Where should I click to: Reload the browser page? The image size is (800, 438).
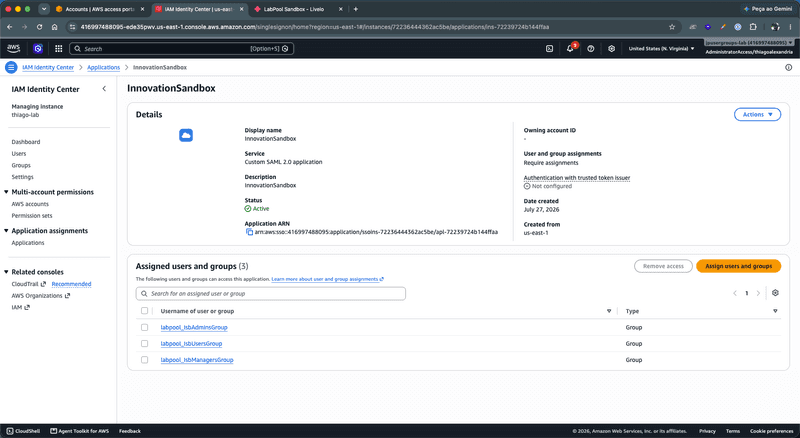click(x=39, y=27)
